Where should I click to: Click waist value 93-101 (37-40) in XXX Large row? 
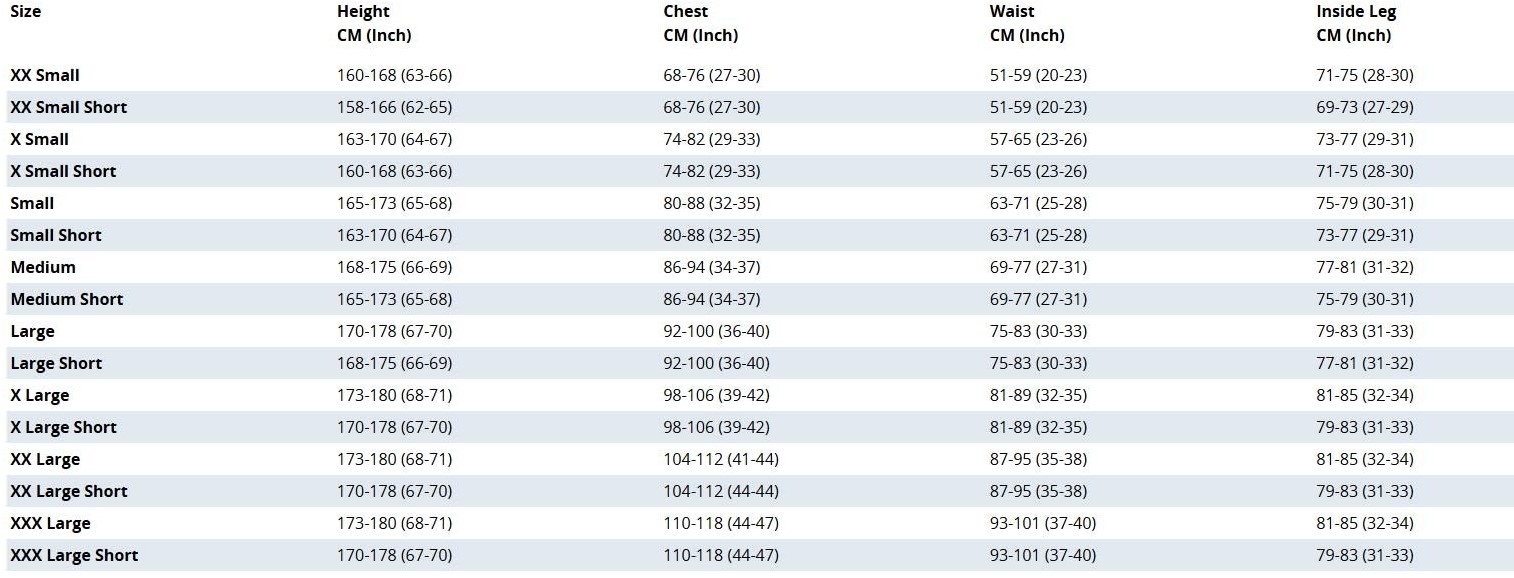(x=1043, y=523)
